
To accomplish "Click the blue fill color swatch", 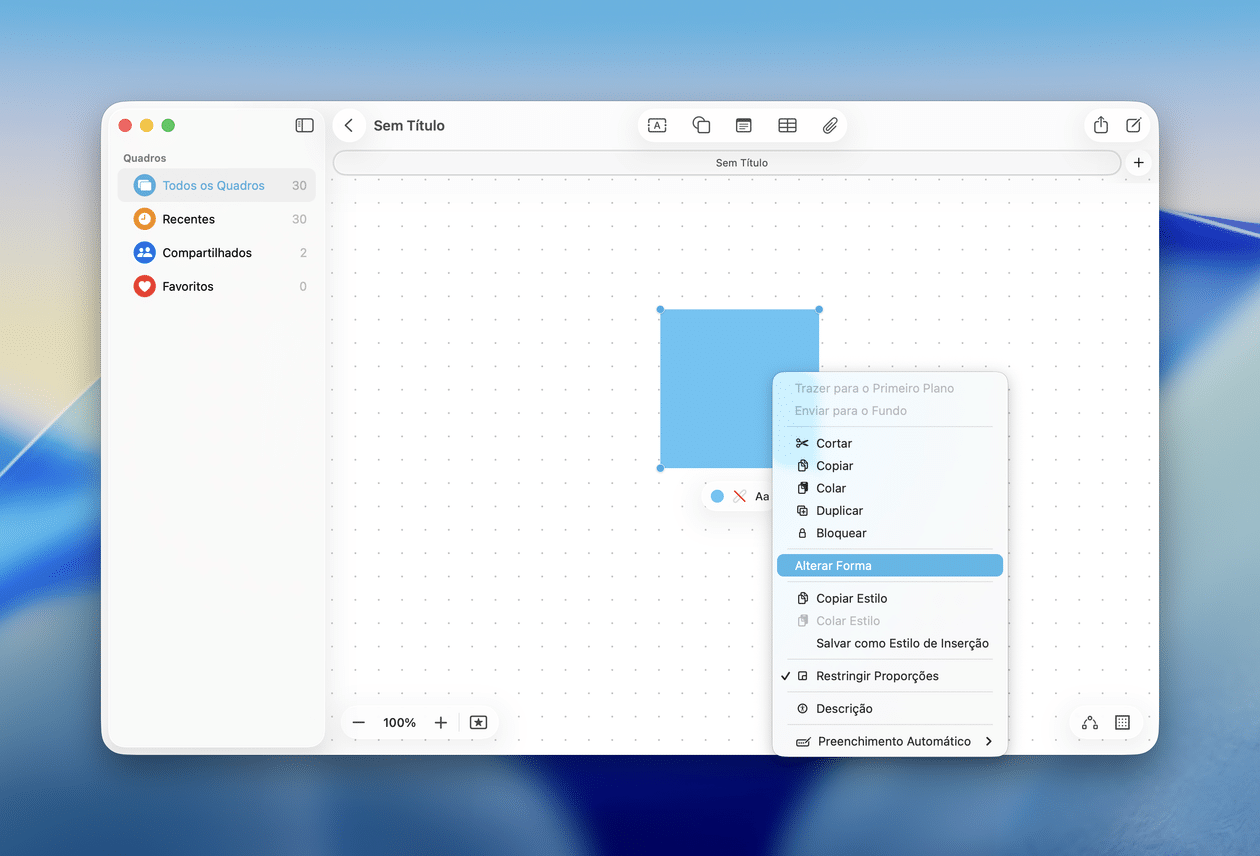I will pyautogui.click(x=717, y=496).
